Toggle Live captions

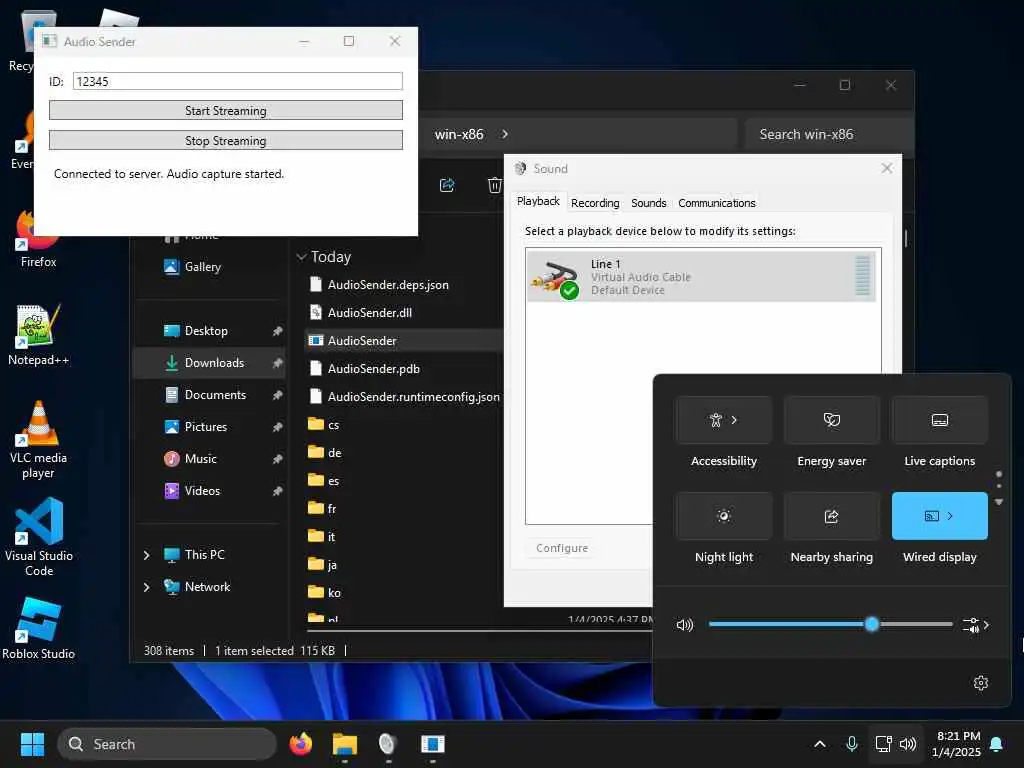point(939,420)
